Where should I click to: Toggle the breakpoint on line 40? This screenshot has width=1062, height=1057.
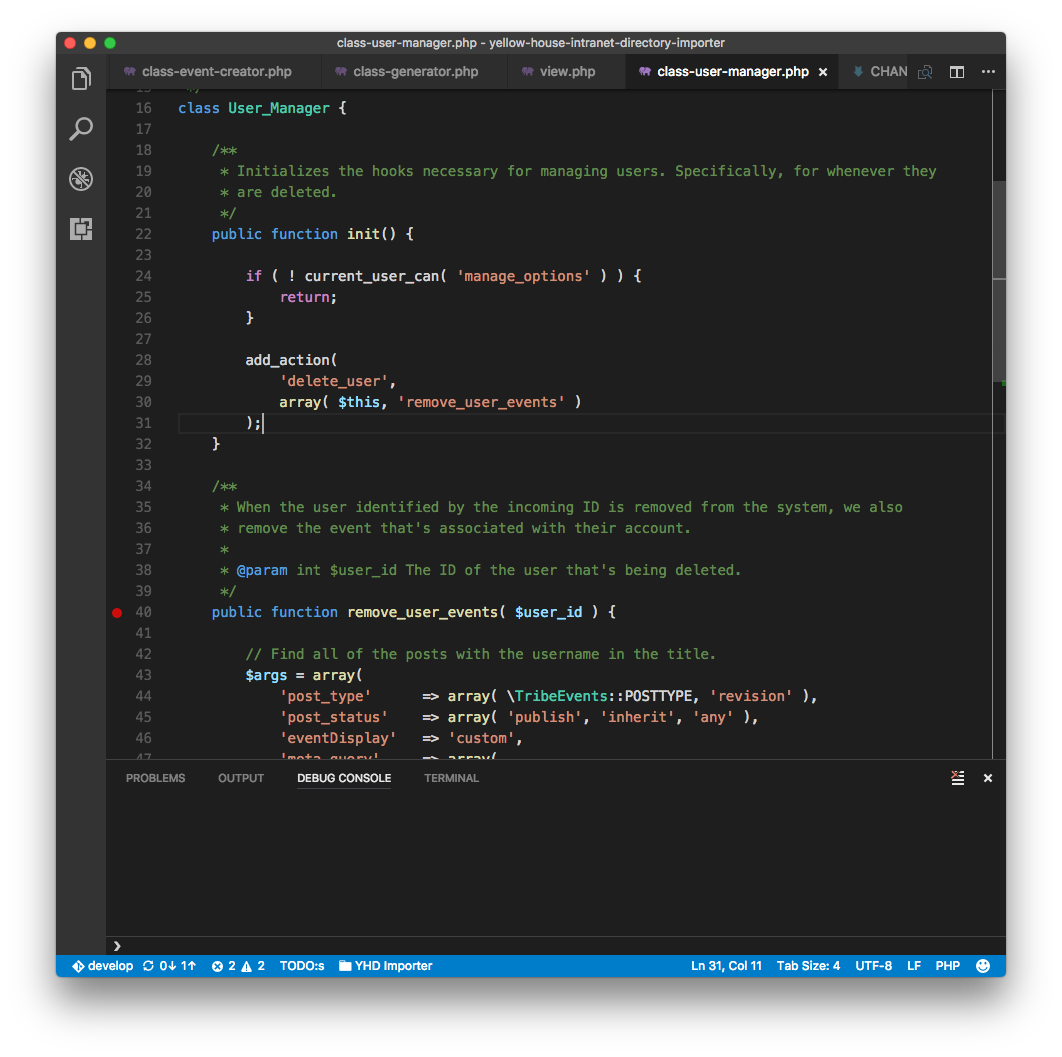[117, 612]
